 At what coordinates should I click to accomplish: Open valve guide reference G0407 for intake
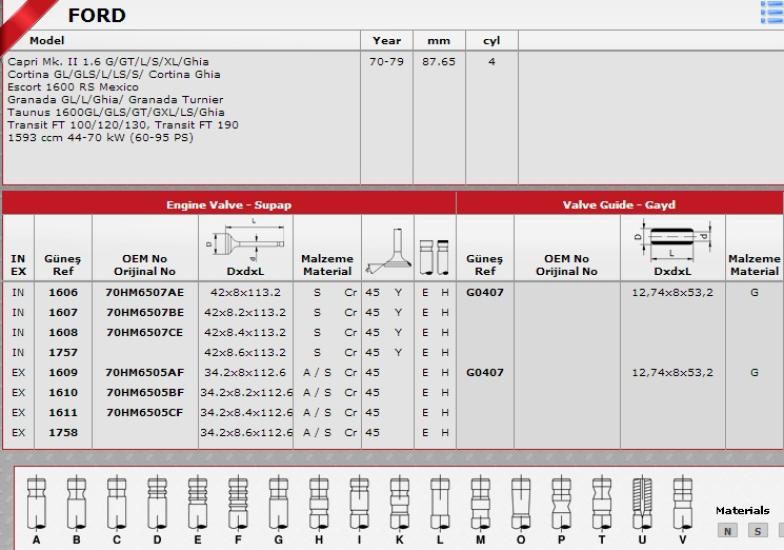pos(484,292)
